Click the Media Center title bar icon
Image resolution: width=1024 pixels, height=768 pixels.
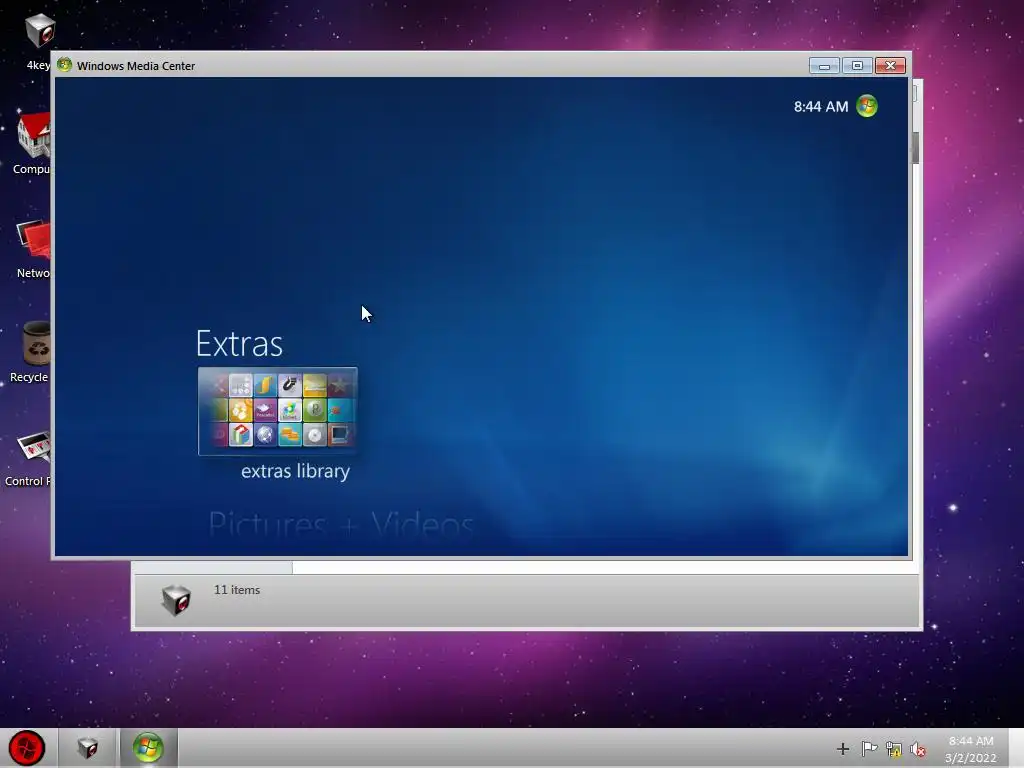tap(64, 65)
